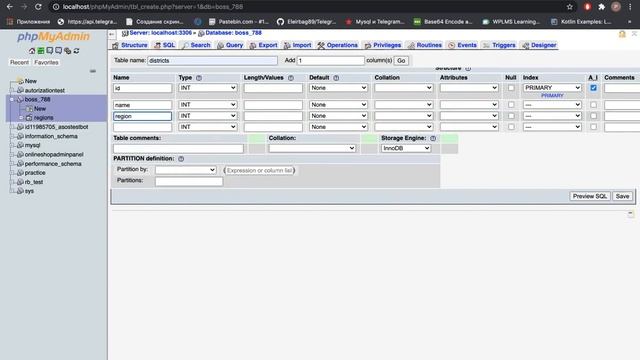Image resolution: width=640 pixels, height=360 pixels.
Task: Open the browser extensions puzzle icon
Action: point(601,7)
